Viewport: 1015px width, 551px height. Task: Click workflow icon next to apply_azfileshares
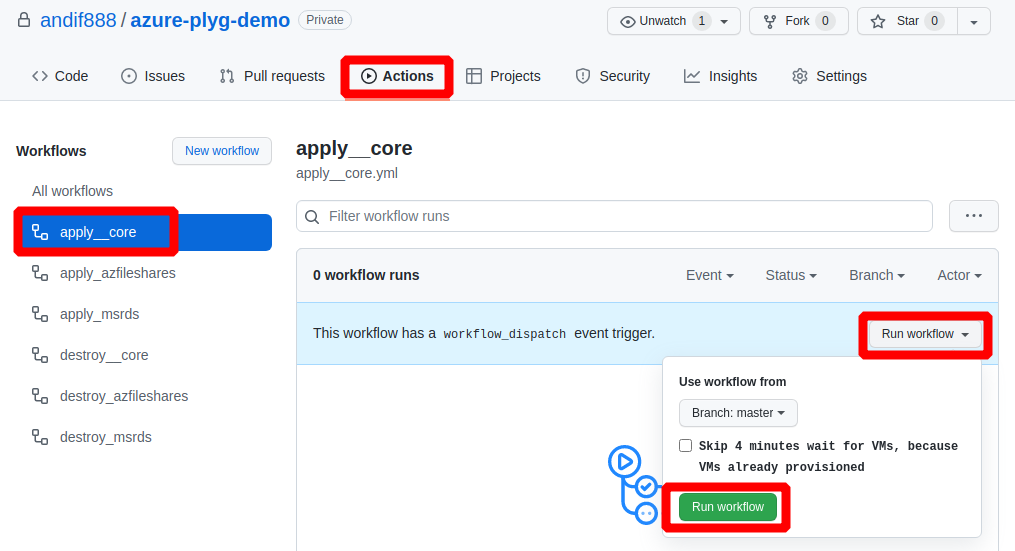click(x=40, y=273)
